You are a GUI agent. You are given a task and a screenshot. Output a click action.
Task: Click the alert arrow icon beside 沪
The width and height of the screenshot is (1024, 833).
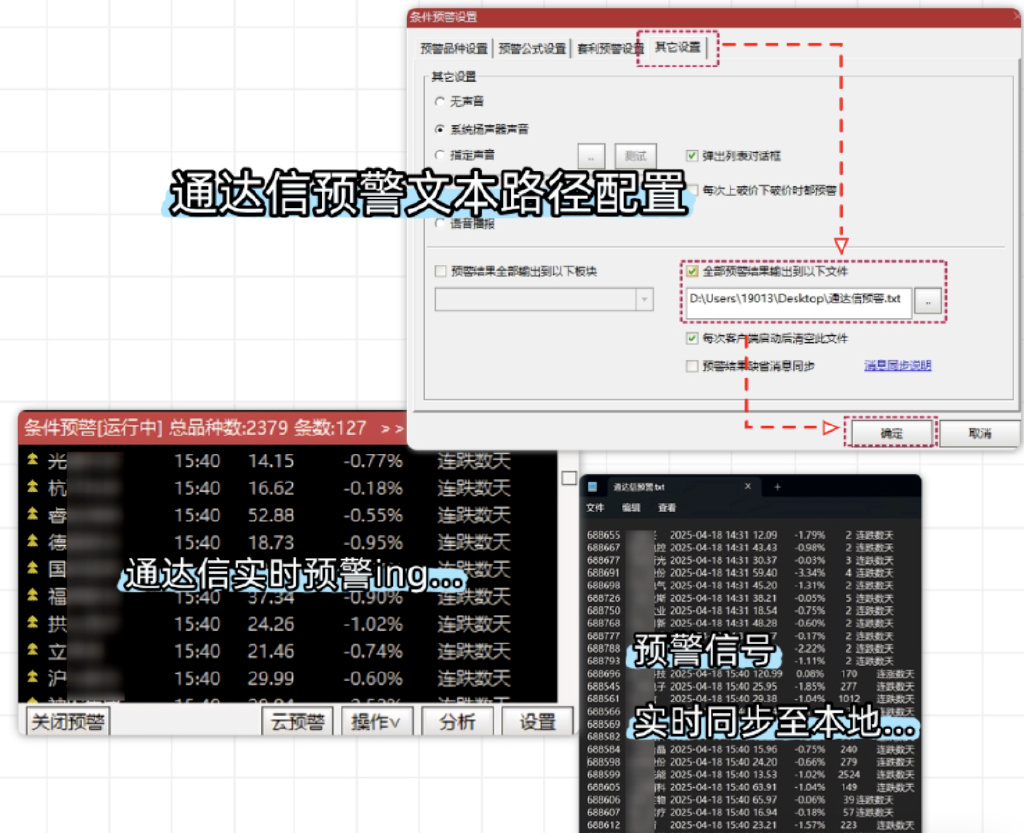[x=32, y=677]
